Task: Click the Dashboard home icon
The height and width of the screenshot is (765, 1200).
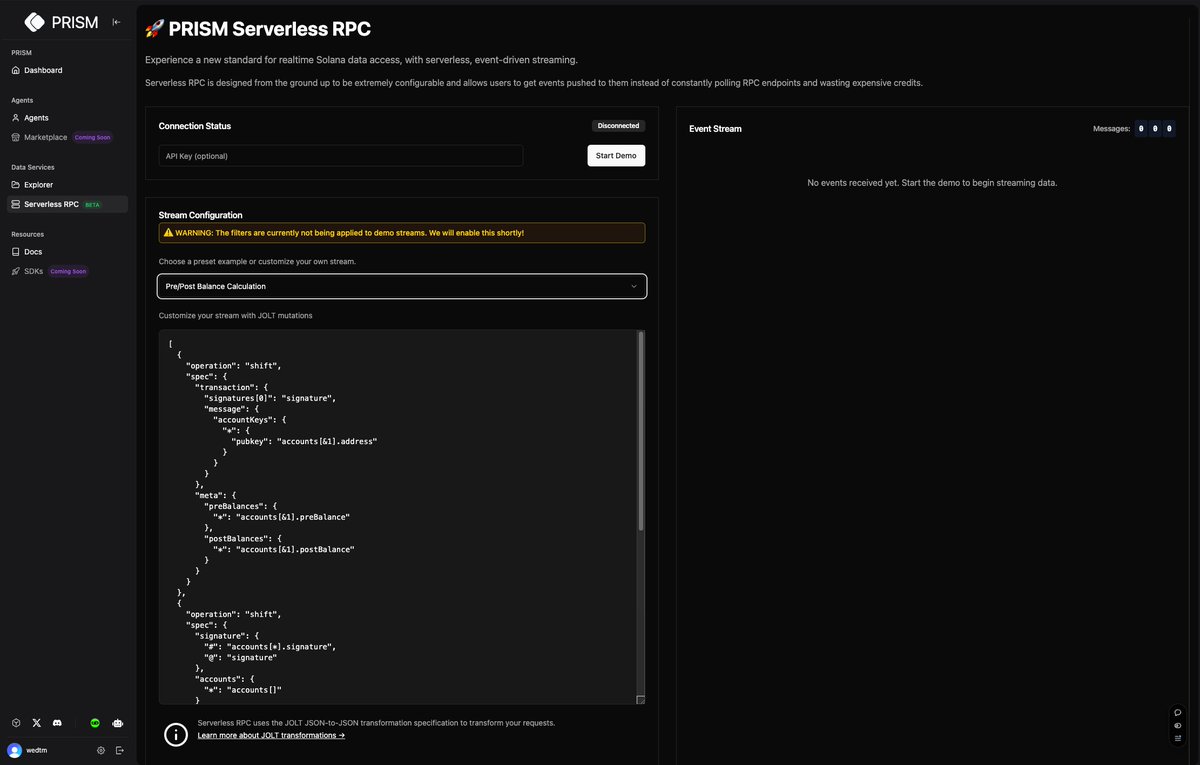Action: [15, 70]
